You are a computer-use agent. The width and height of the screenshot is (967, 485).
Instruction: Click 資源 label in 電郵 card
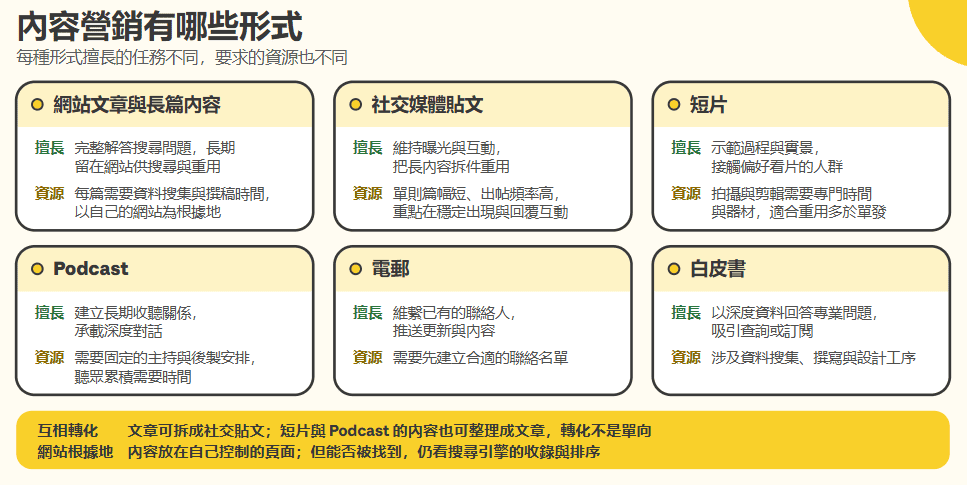coord(368,358)
